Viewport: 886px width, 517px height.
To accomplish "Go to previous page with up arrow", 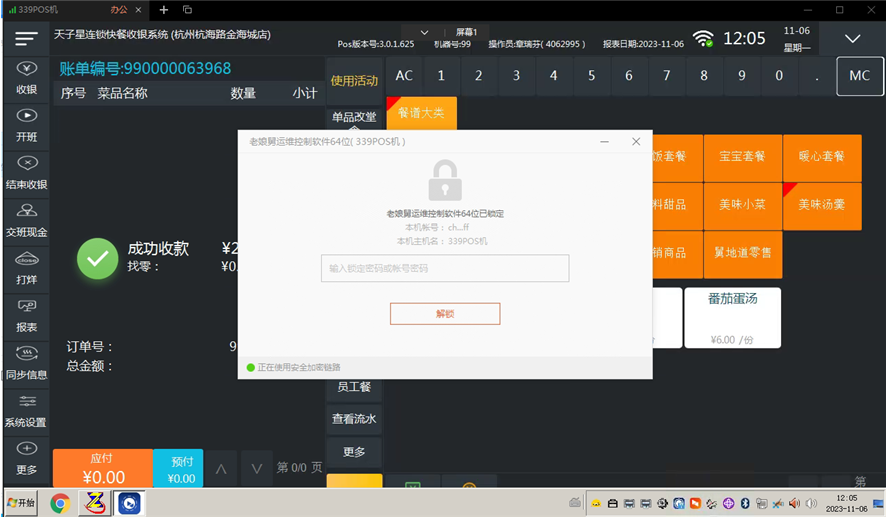I will point(221,468).
